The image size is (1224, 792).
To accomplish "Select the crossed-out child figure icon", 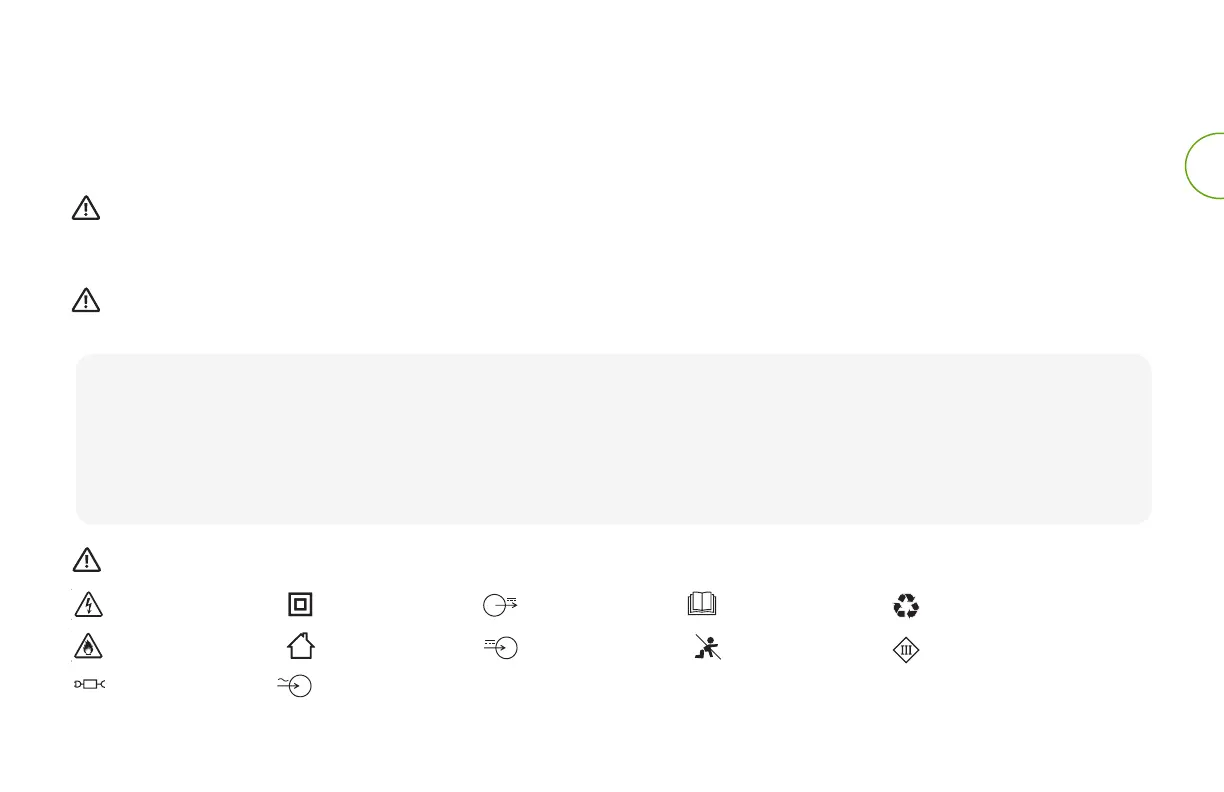I will click(x=706, y=648).
